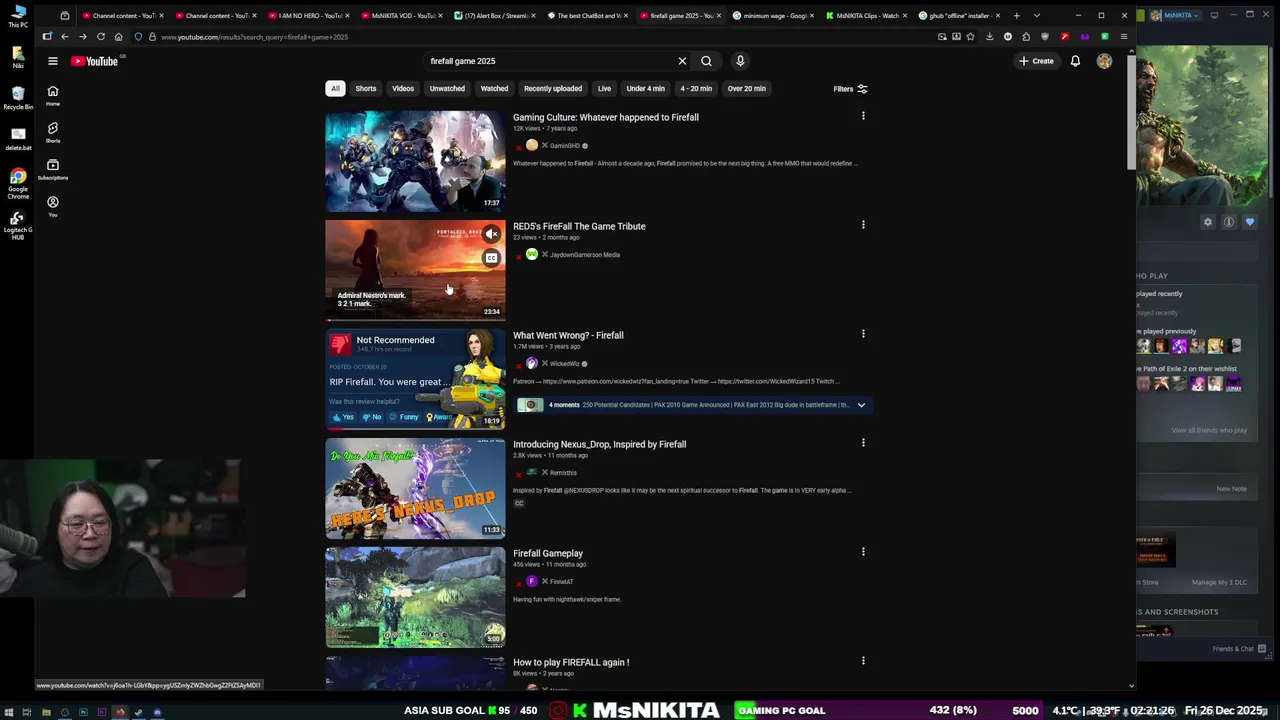1280x720 pixels.
Task: Select the Recently uploaded filter chip
Action: pos(553,89)
